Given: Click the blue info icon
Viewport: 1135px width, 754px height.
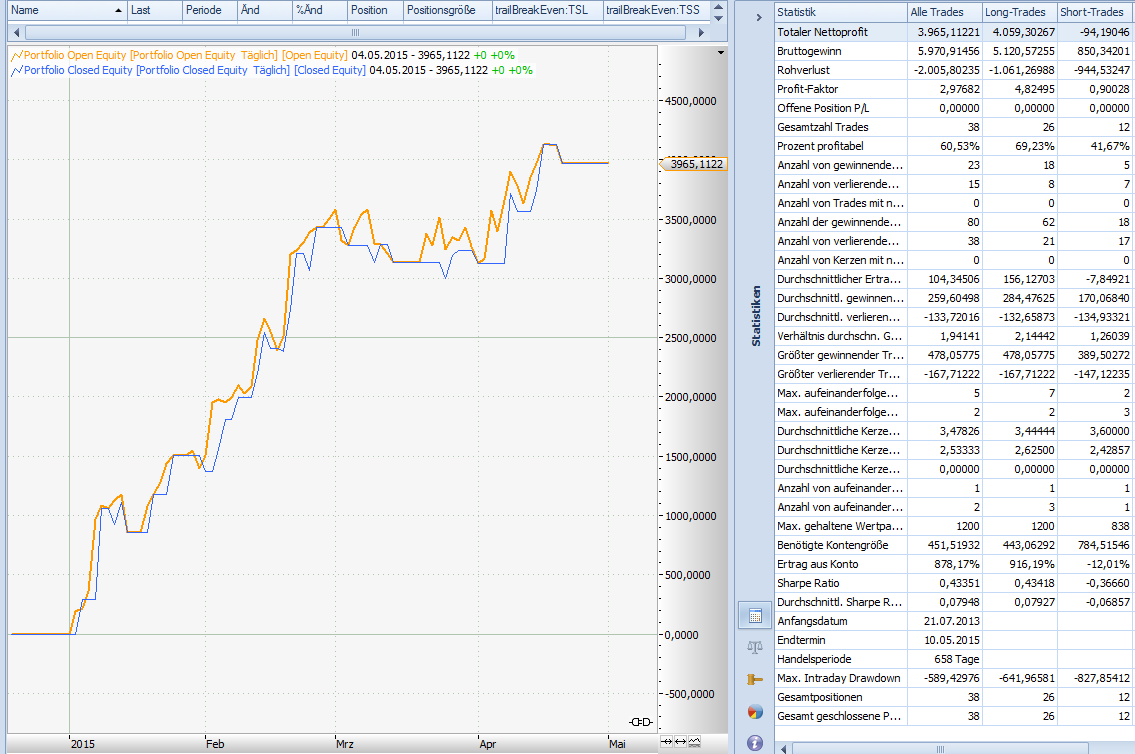Looking at the screenshot, I should click(755, 743).
